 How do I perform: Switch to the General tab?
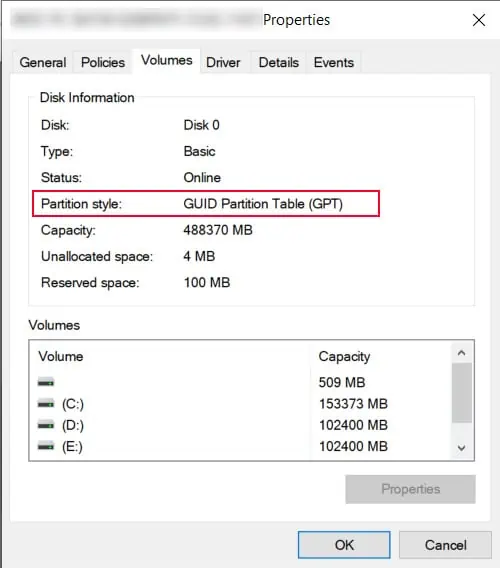pos(43,62)
